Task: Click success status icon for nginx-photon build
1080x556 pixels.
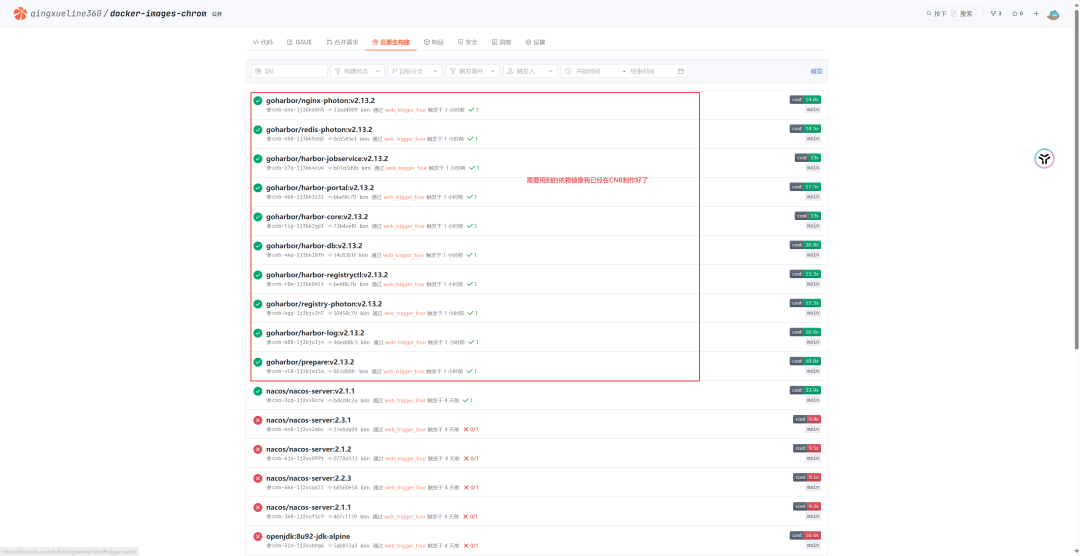Action: click(258, 101)
